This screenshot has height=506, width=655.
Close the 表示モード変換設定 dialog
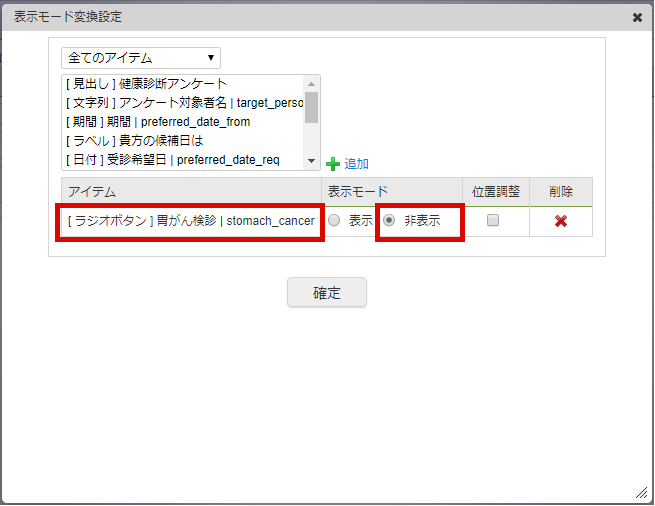point(637,18)
